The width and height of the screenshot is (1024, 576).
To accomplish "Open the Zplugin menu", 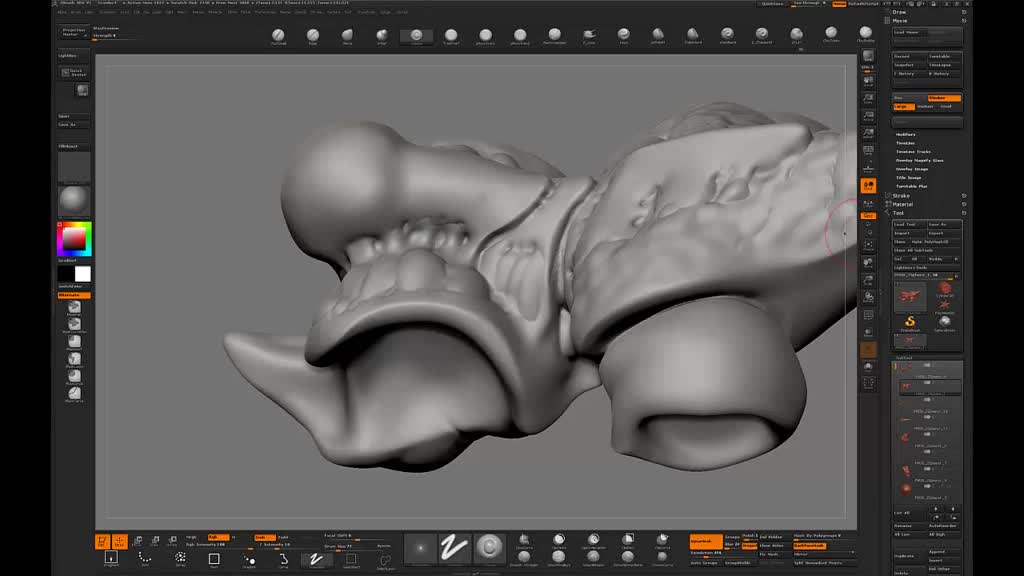I will pos(386,12).
